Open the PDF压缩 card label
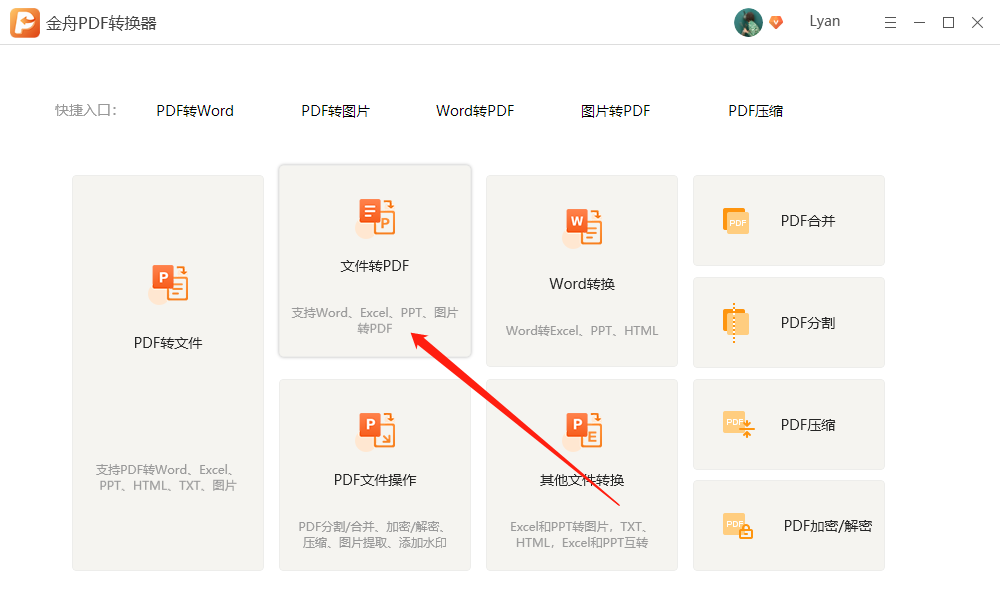This screenshot has height=607, width=1000. (x=808, y=425)
